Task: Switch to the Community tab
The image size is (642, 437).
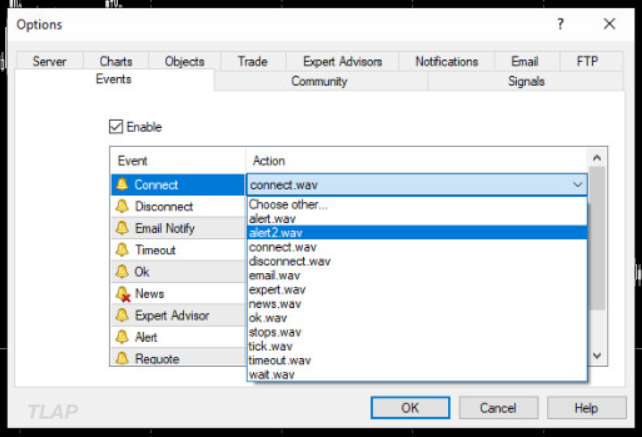Action: 319,81
